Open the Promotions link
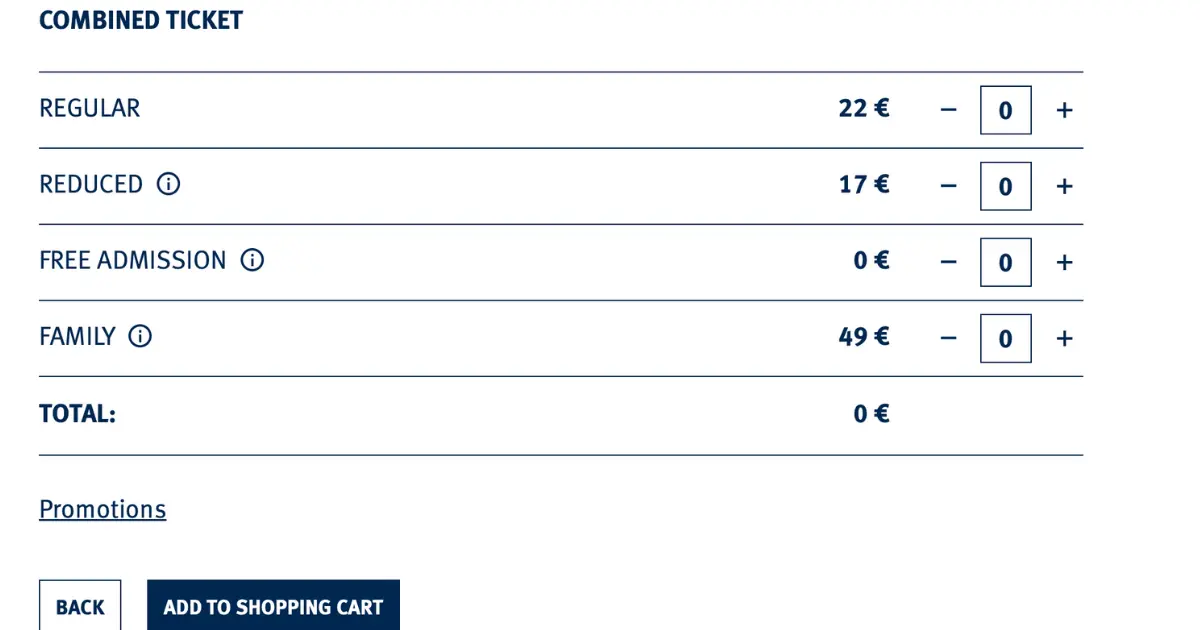 [x=102, y=509]
